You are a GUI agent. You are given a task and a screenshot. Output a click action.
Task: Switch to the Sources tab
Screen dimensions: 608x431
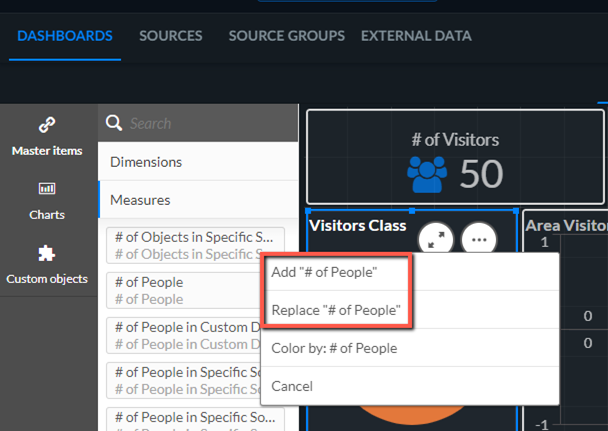pyautogui.click(x=171, y=36)
